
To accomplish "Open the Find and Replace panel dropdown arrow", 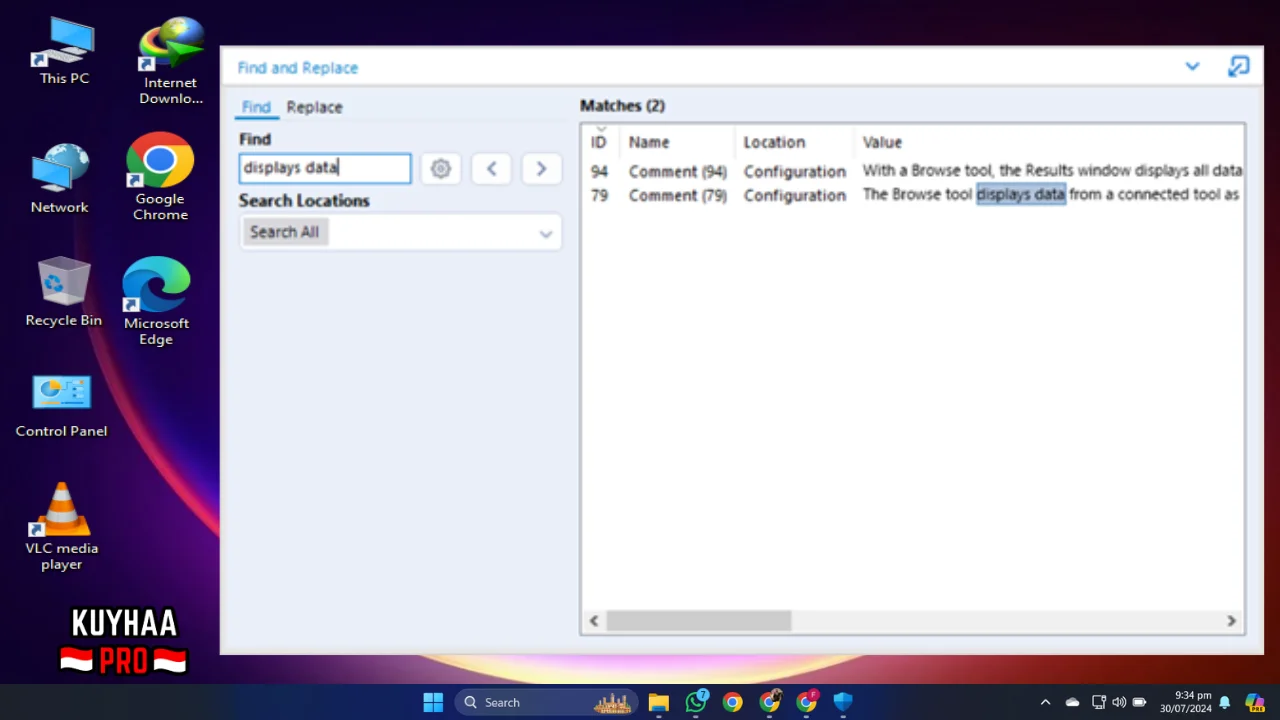I will (1192, 67).
